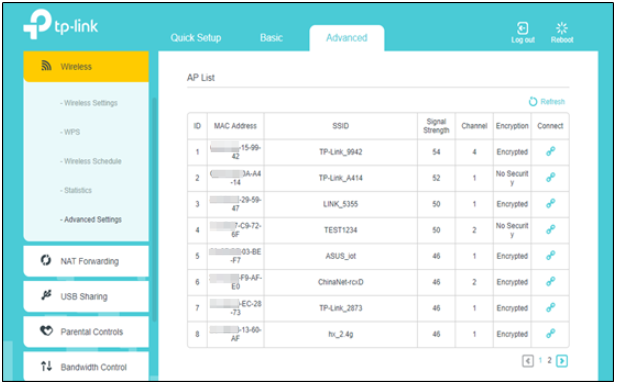617x385 pixels.
Task: Connect to TEST1234 via link icon
Action: pyautogui.click(x=550, y=230)
